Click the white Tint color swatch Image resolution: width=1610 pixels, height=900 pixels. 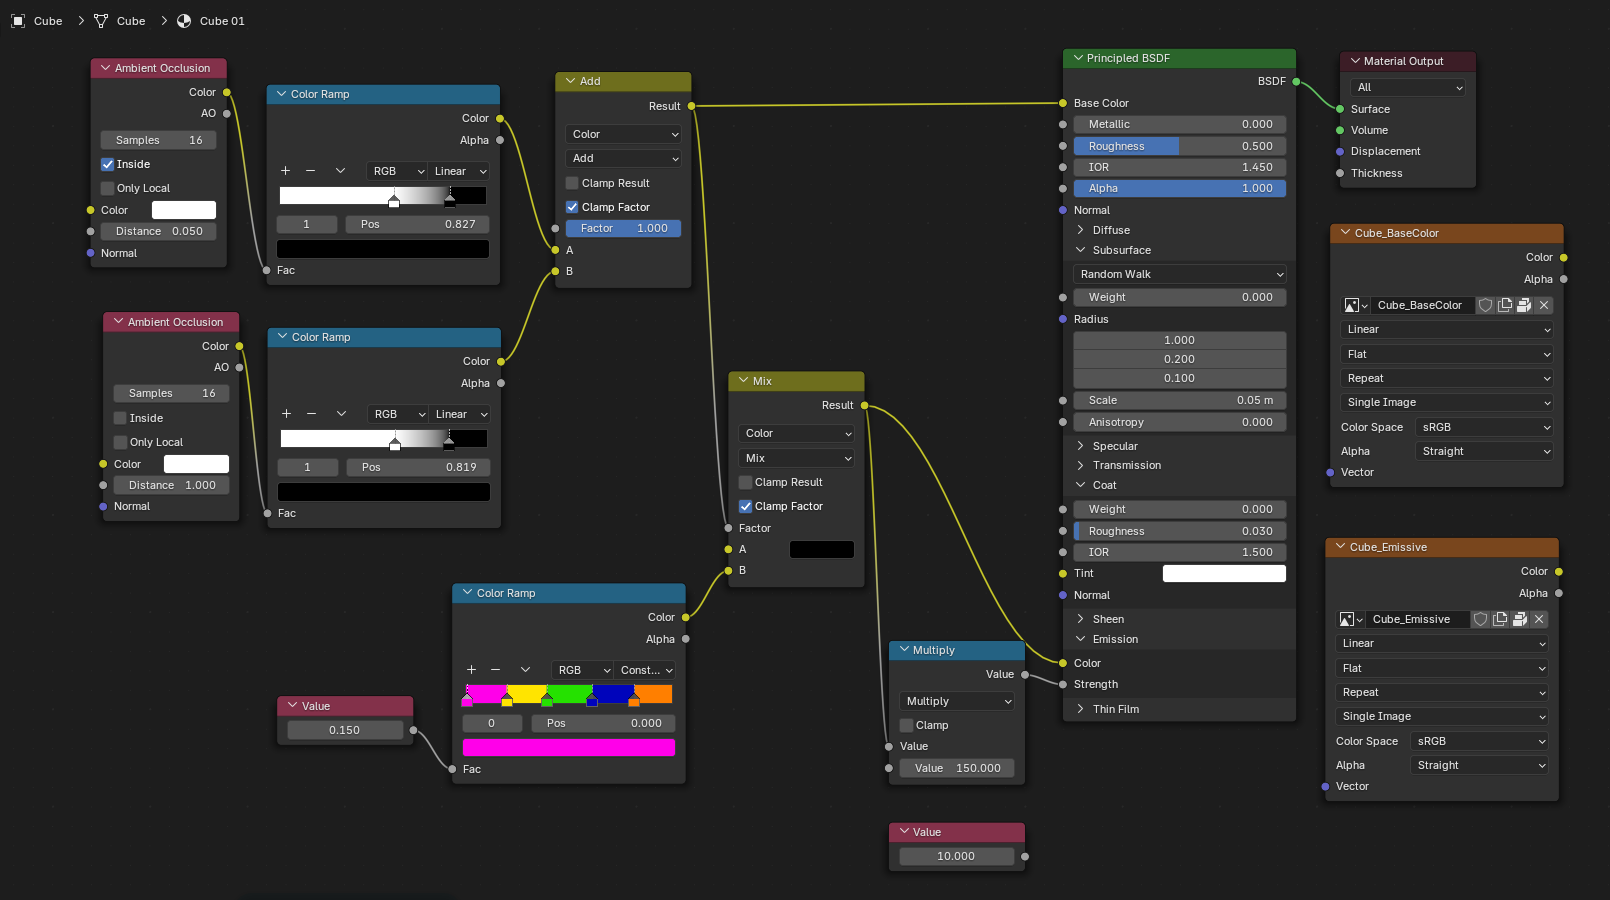pyautogui.click(x=1224, y=573)
